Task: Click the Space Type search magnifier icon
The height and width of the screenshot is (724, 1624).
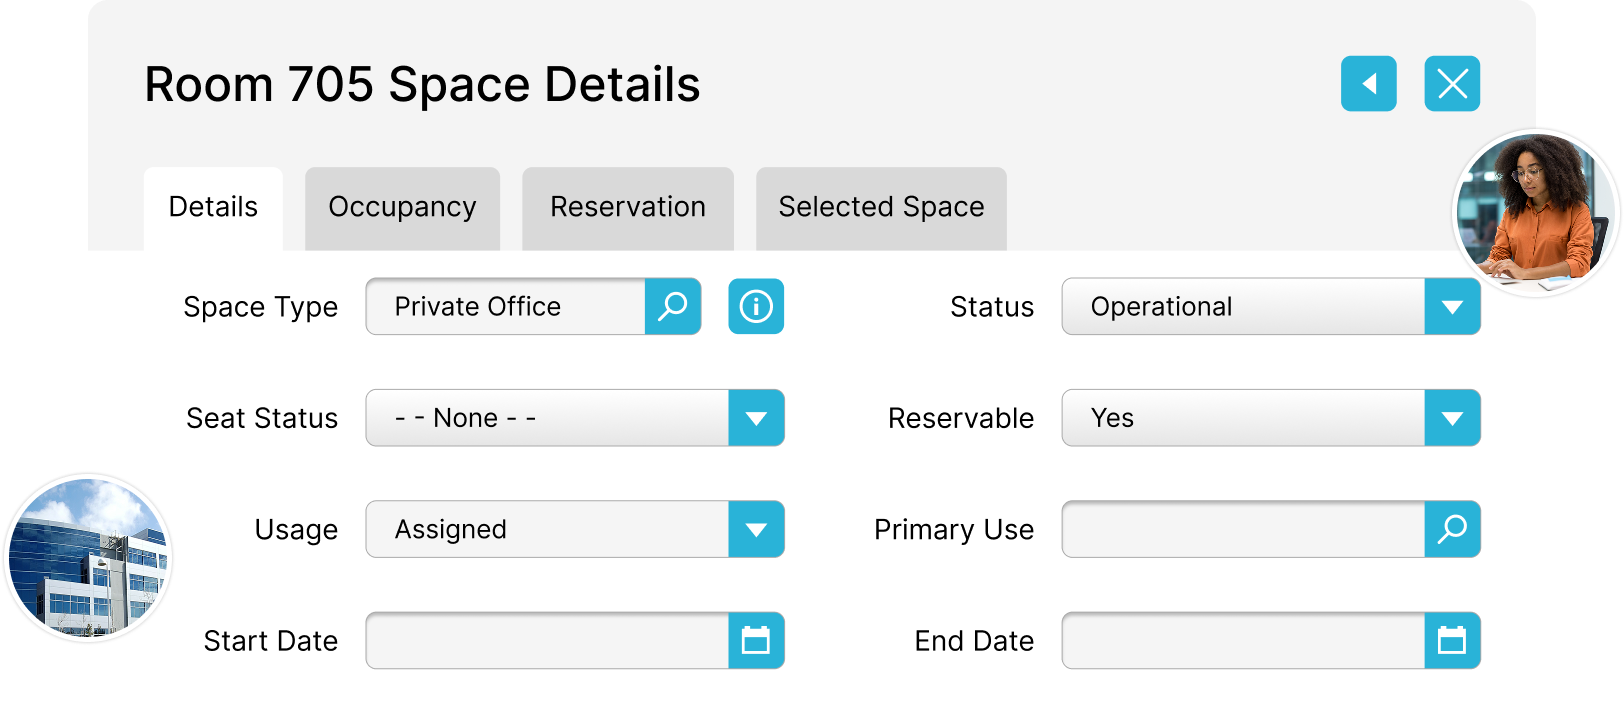Action: pos(673,306)
